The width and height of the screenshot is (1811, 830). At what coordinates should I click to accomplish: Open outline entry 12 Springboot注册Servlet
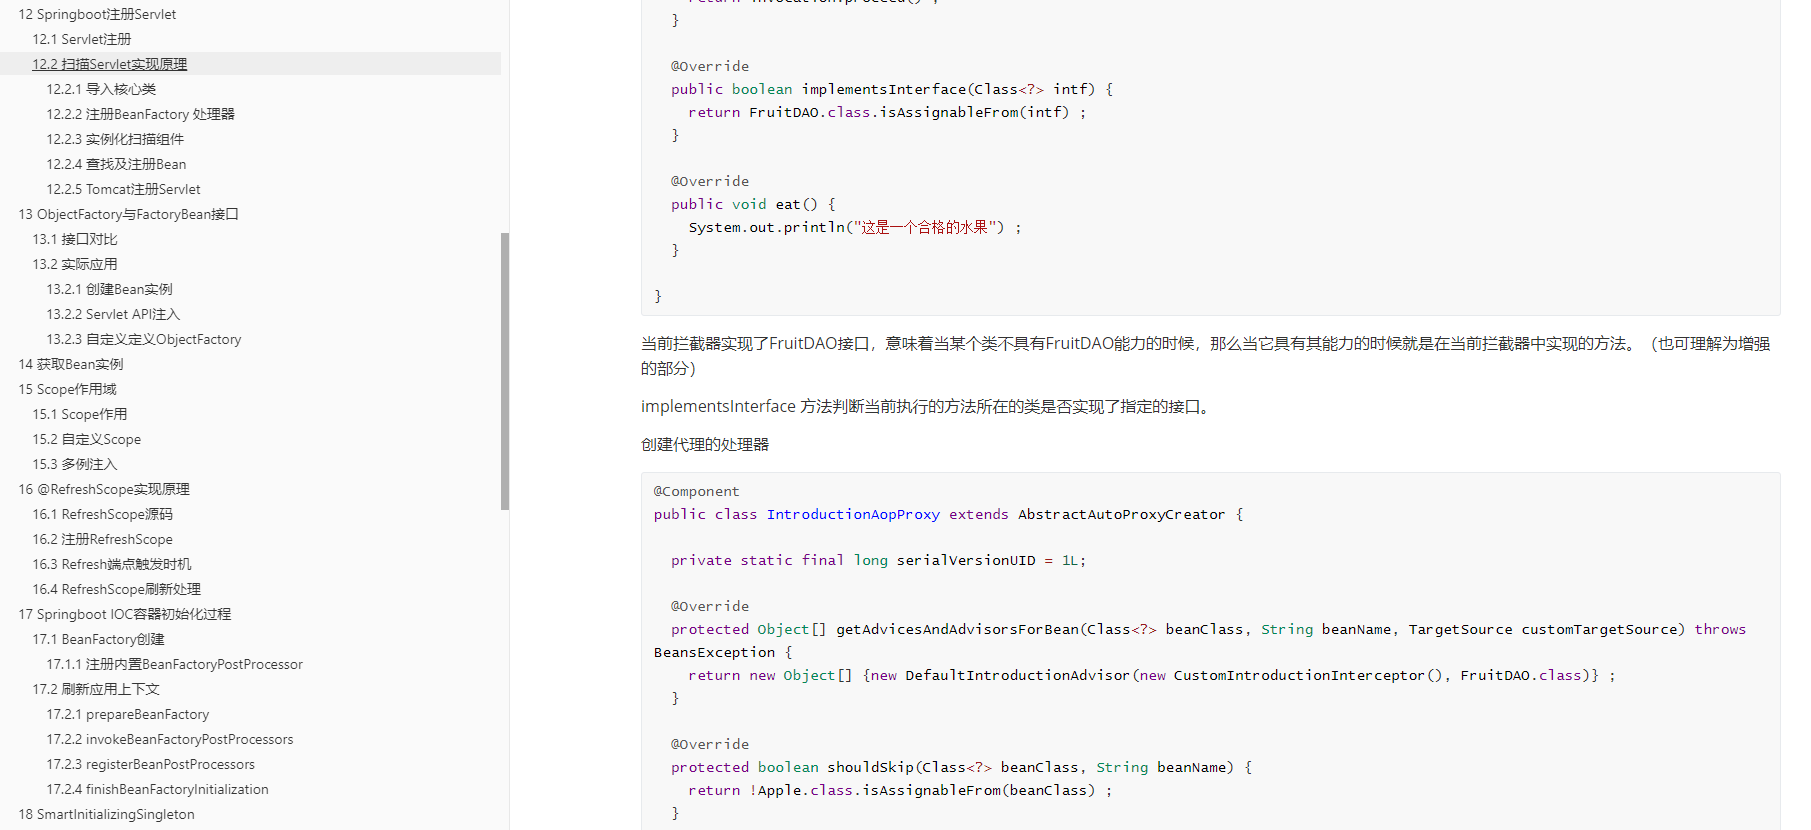pos(97,14)
